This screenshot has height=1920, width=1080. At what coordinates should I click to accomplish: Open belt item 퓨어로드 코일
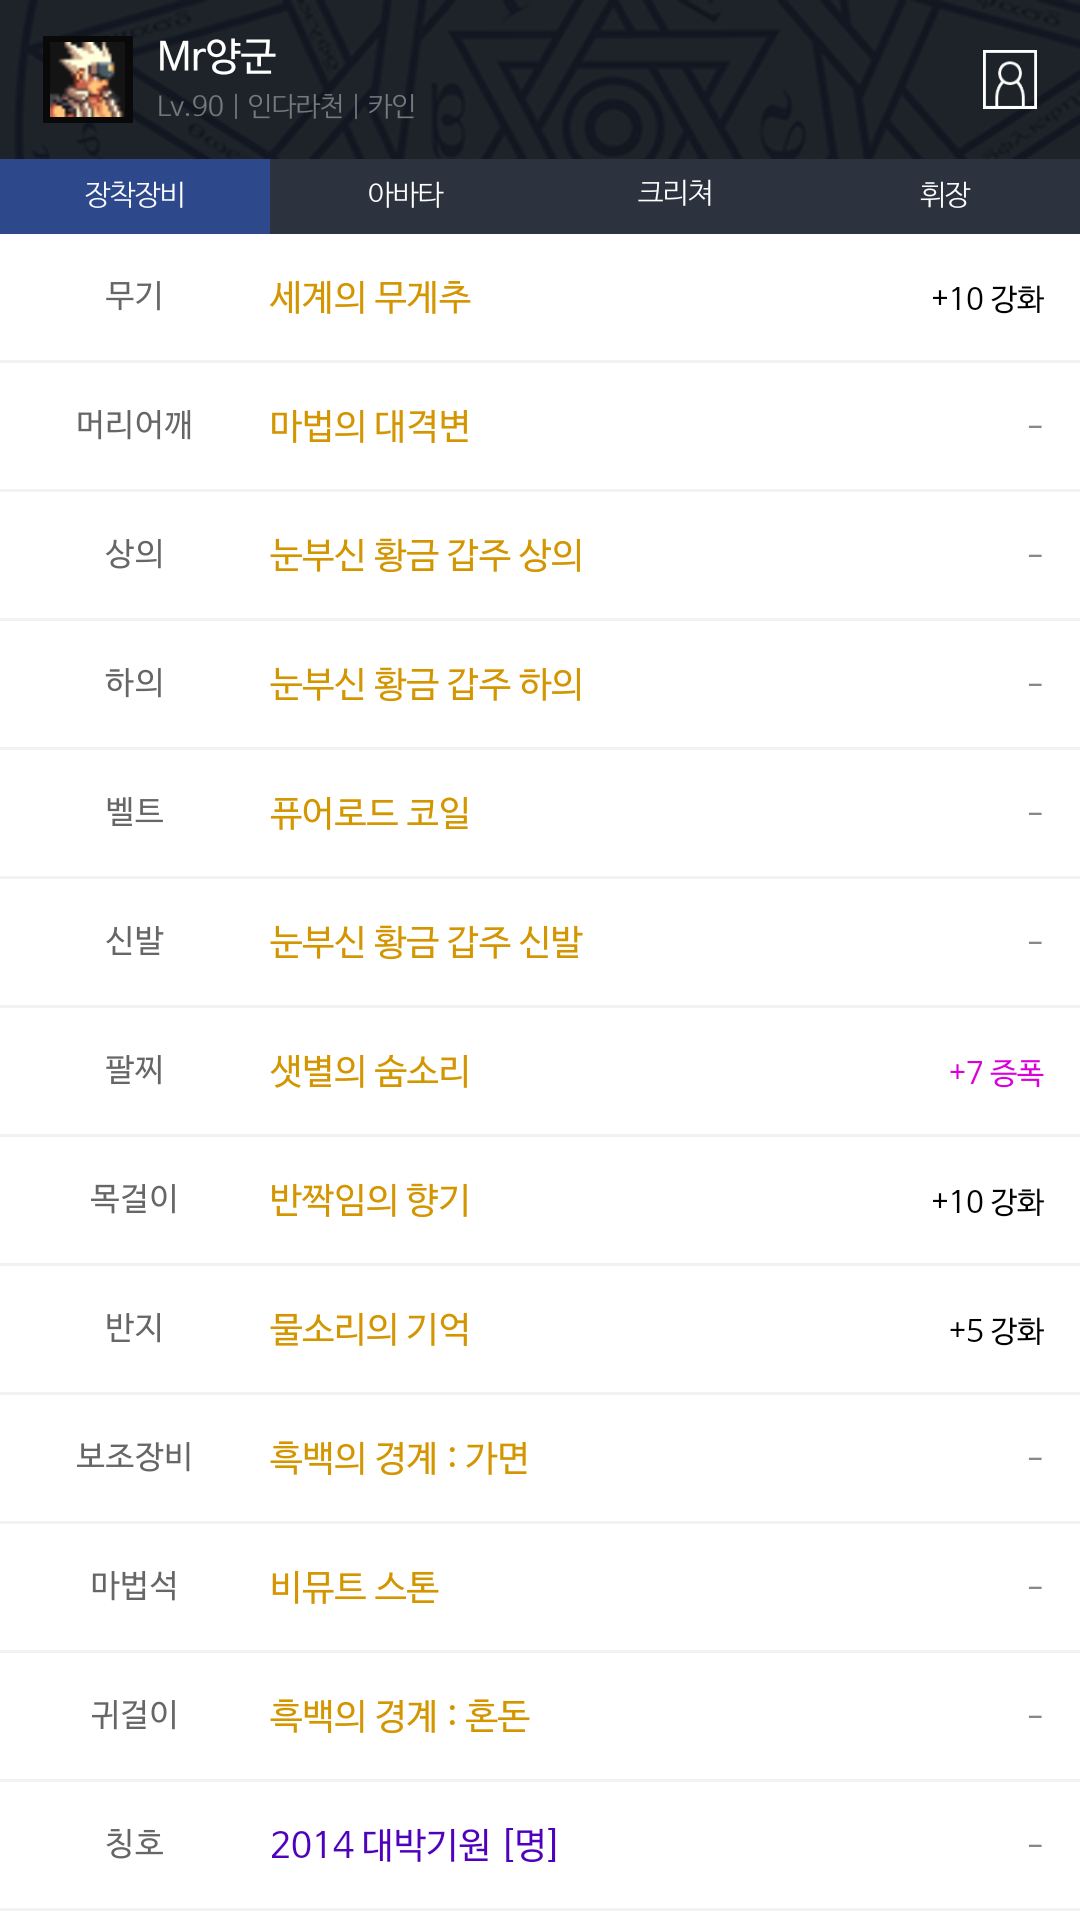(370, 813)
